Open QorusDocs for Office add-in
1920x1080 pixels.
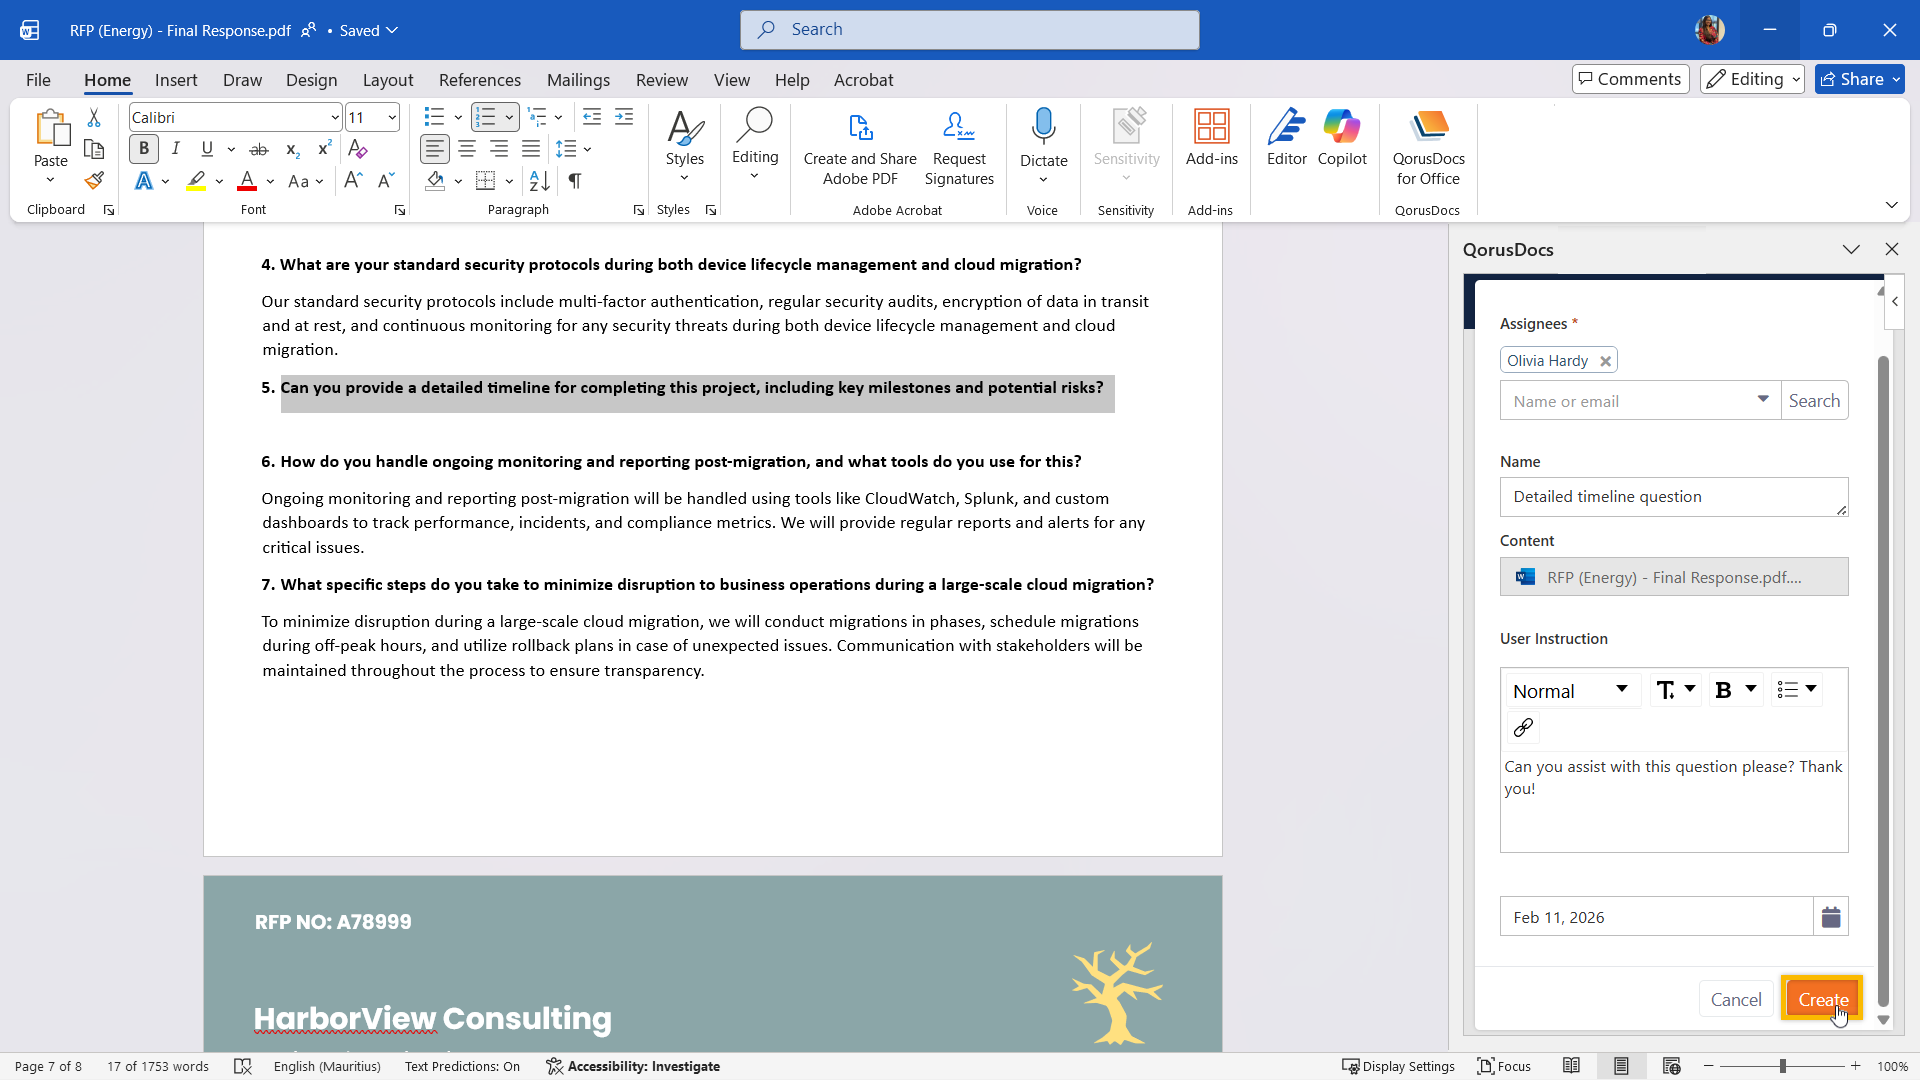[1428, 148]
